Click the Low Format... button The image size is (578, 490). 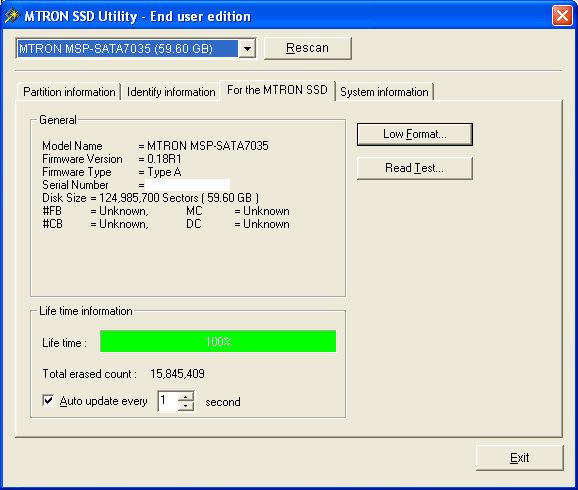coord(415,134)
